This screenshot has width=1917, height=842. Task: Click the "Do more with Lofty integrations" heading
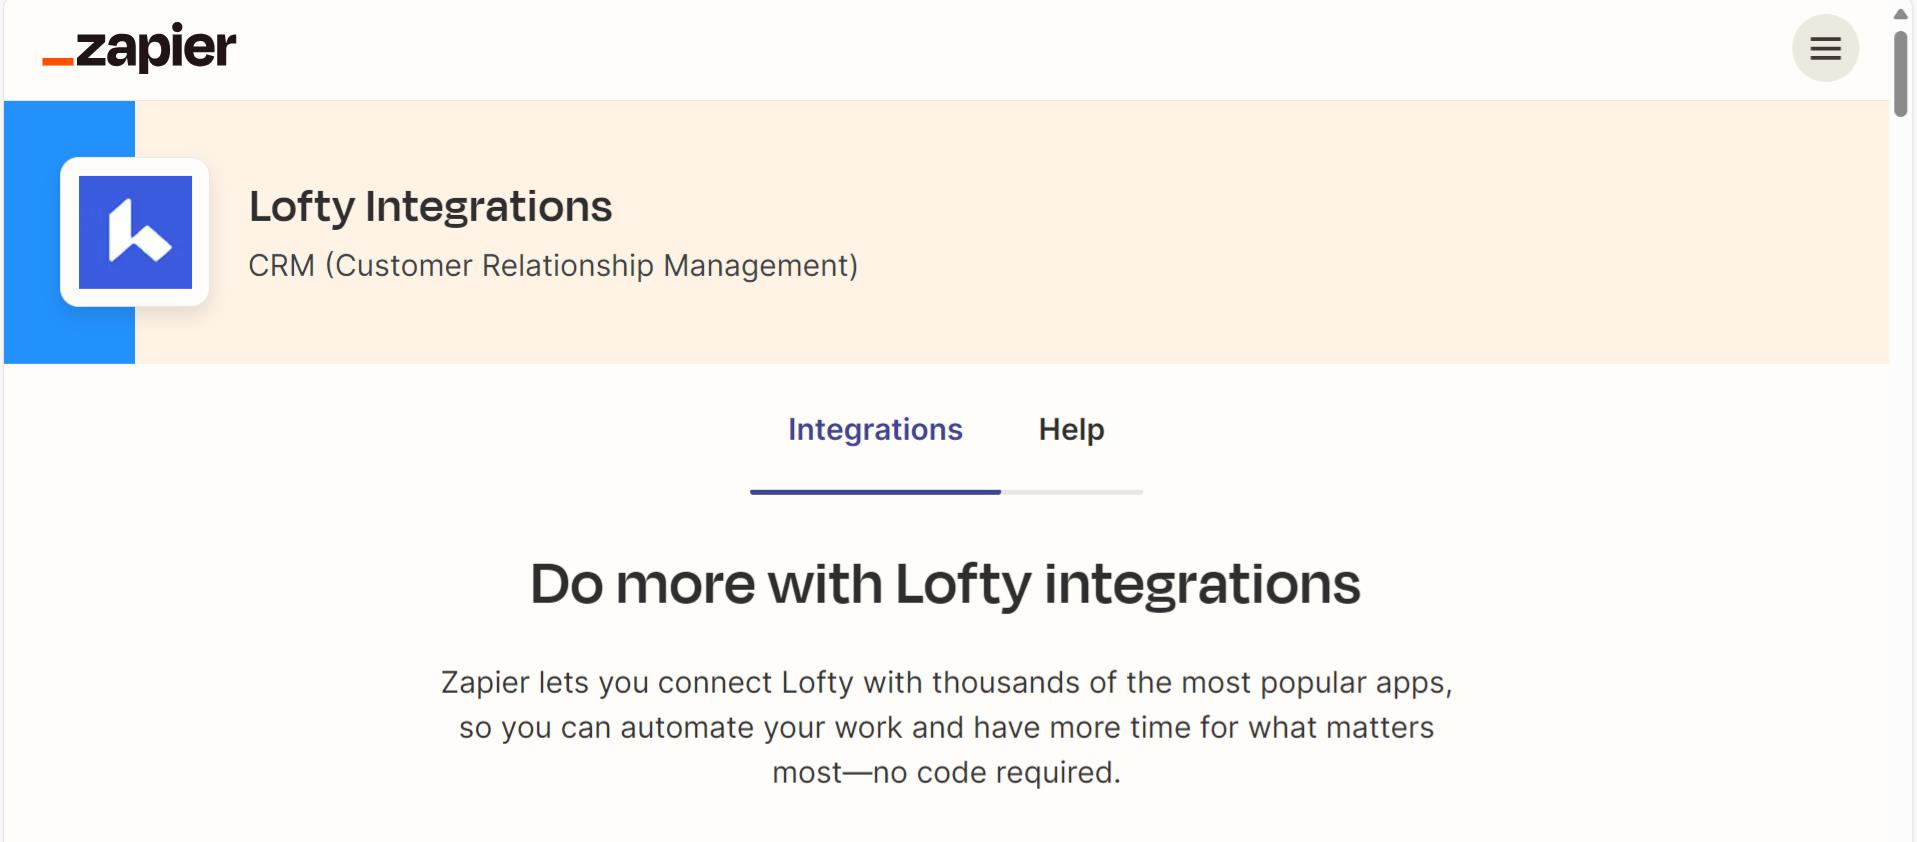click(944, 584)
